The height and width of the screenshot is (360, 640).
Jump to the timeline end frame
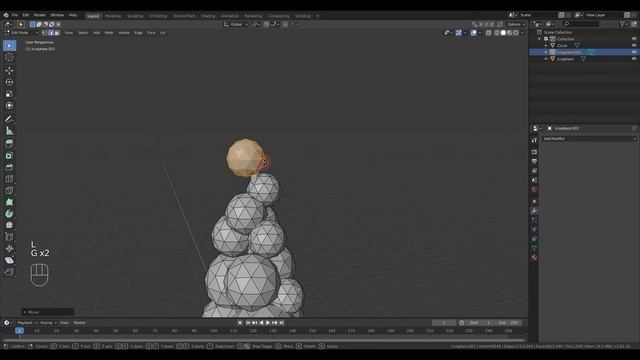282,323
